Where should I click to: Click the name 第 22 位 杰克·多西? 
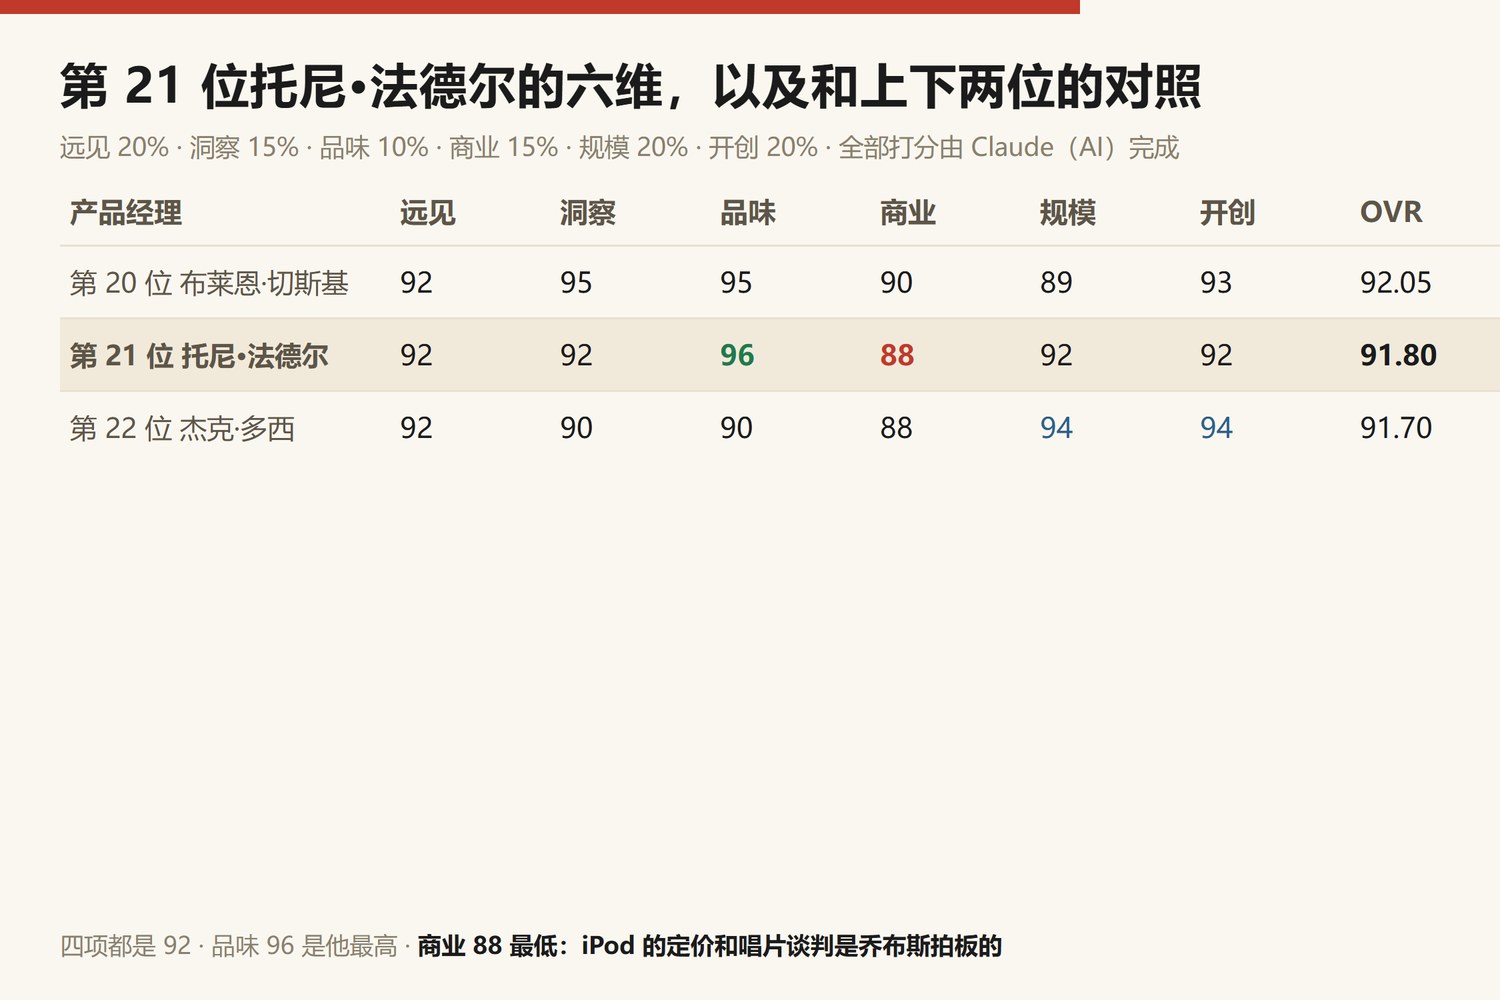(182, 429)
